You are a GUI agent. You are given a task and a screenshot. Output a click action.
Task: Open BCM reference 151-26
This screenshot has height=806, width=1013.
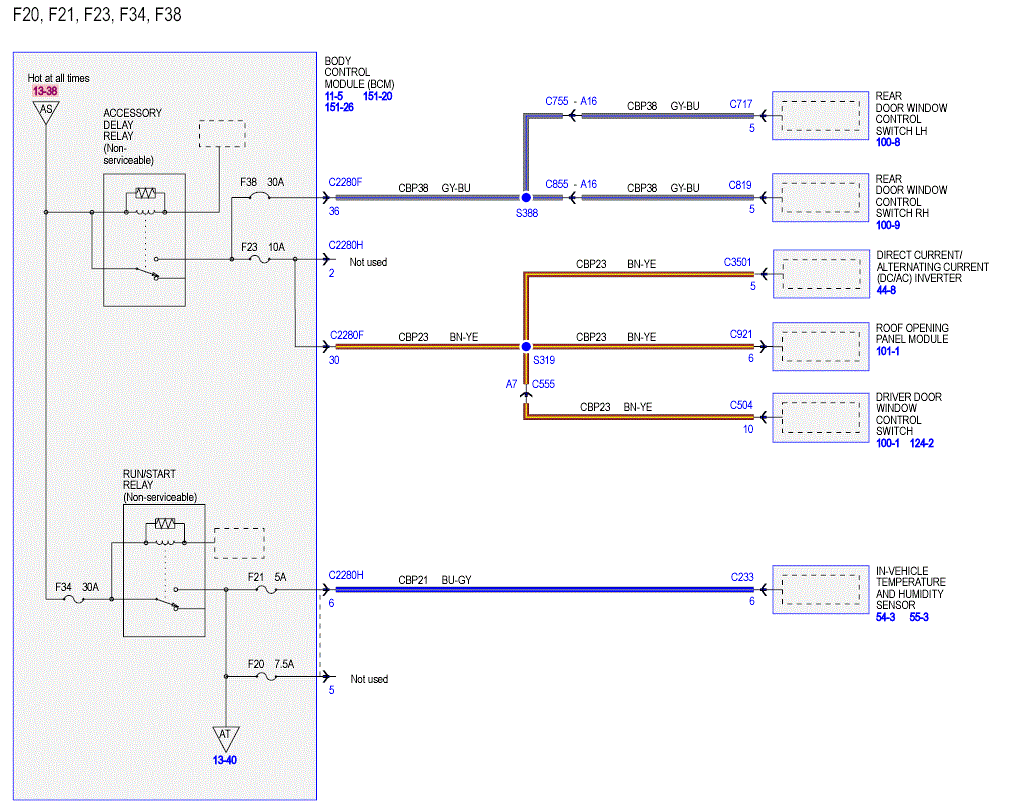pyautogui.click(x=339, y=107)
